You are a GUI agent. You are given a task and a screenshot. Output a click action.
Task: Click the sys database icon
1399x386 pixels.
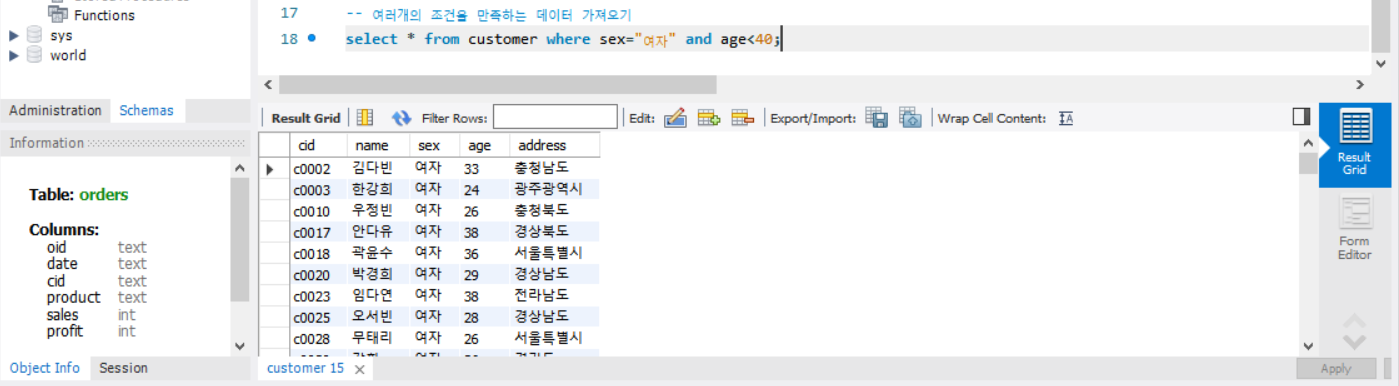[x=35, y=35]
